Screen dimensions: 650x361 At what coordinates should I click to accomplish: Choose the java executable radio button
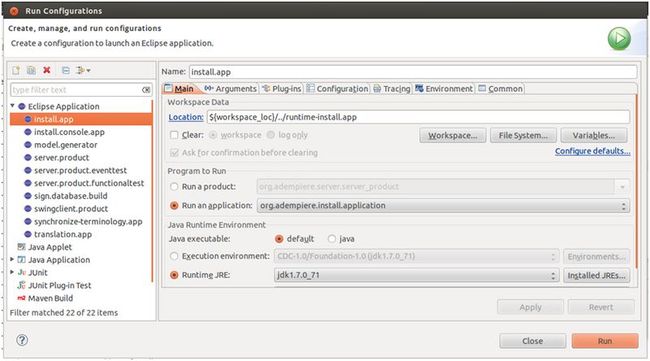332,239
